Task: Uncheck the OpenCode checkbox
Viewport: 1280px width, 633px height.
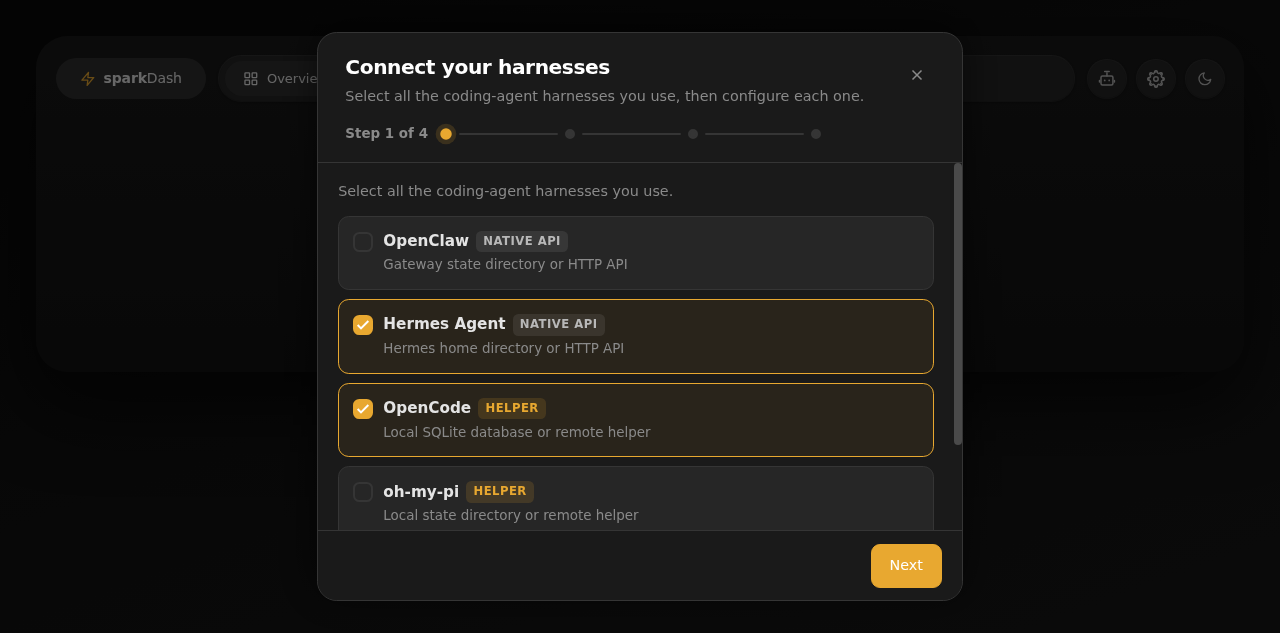Action: tap(363, 409)
